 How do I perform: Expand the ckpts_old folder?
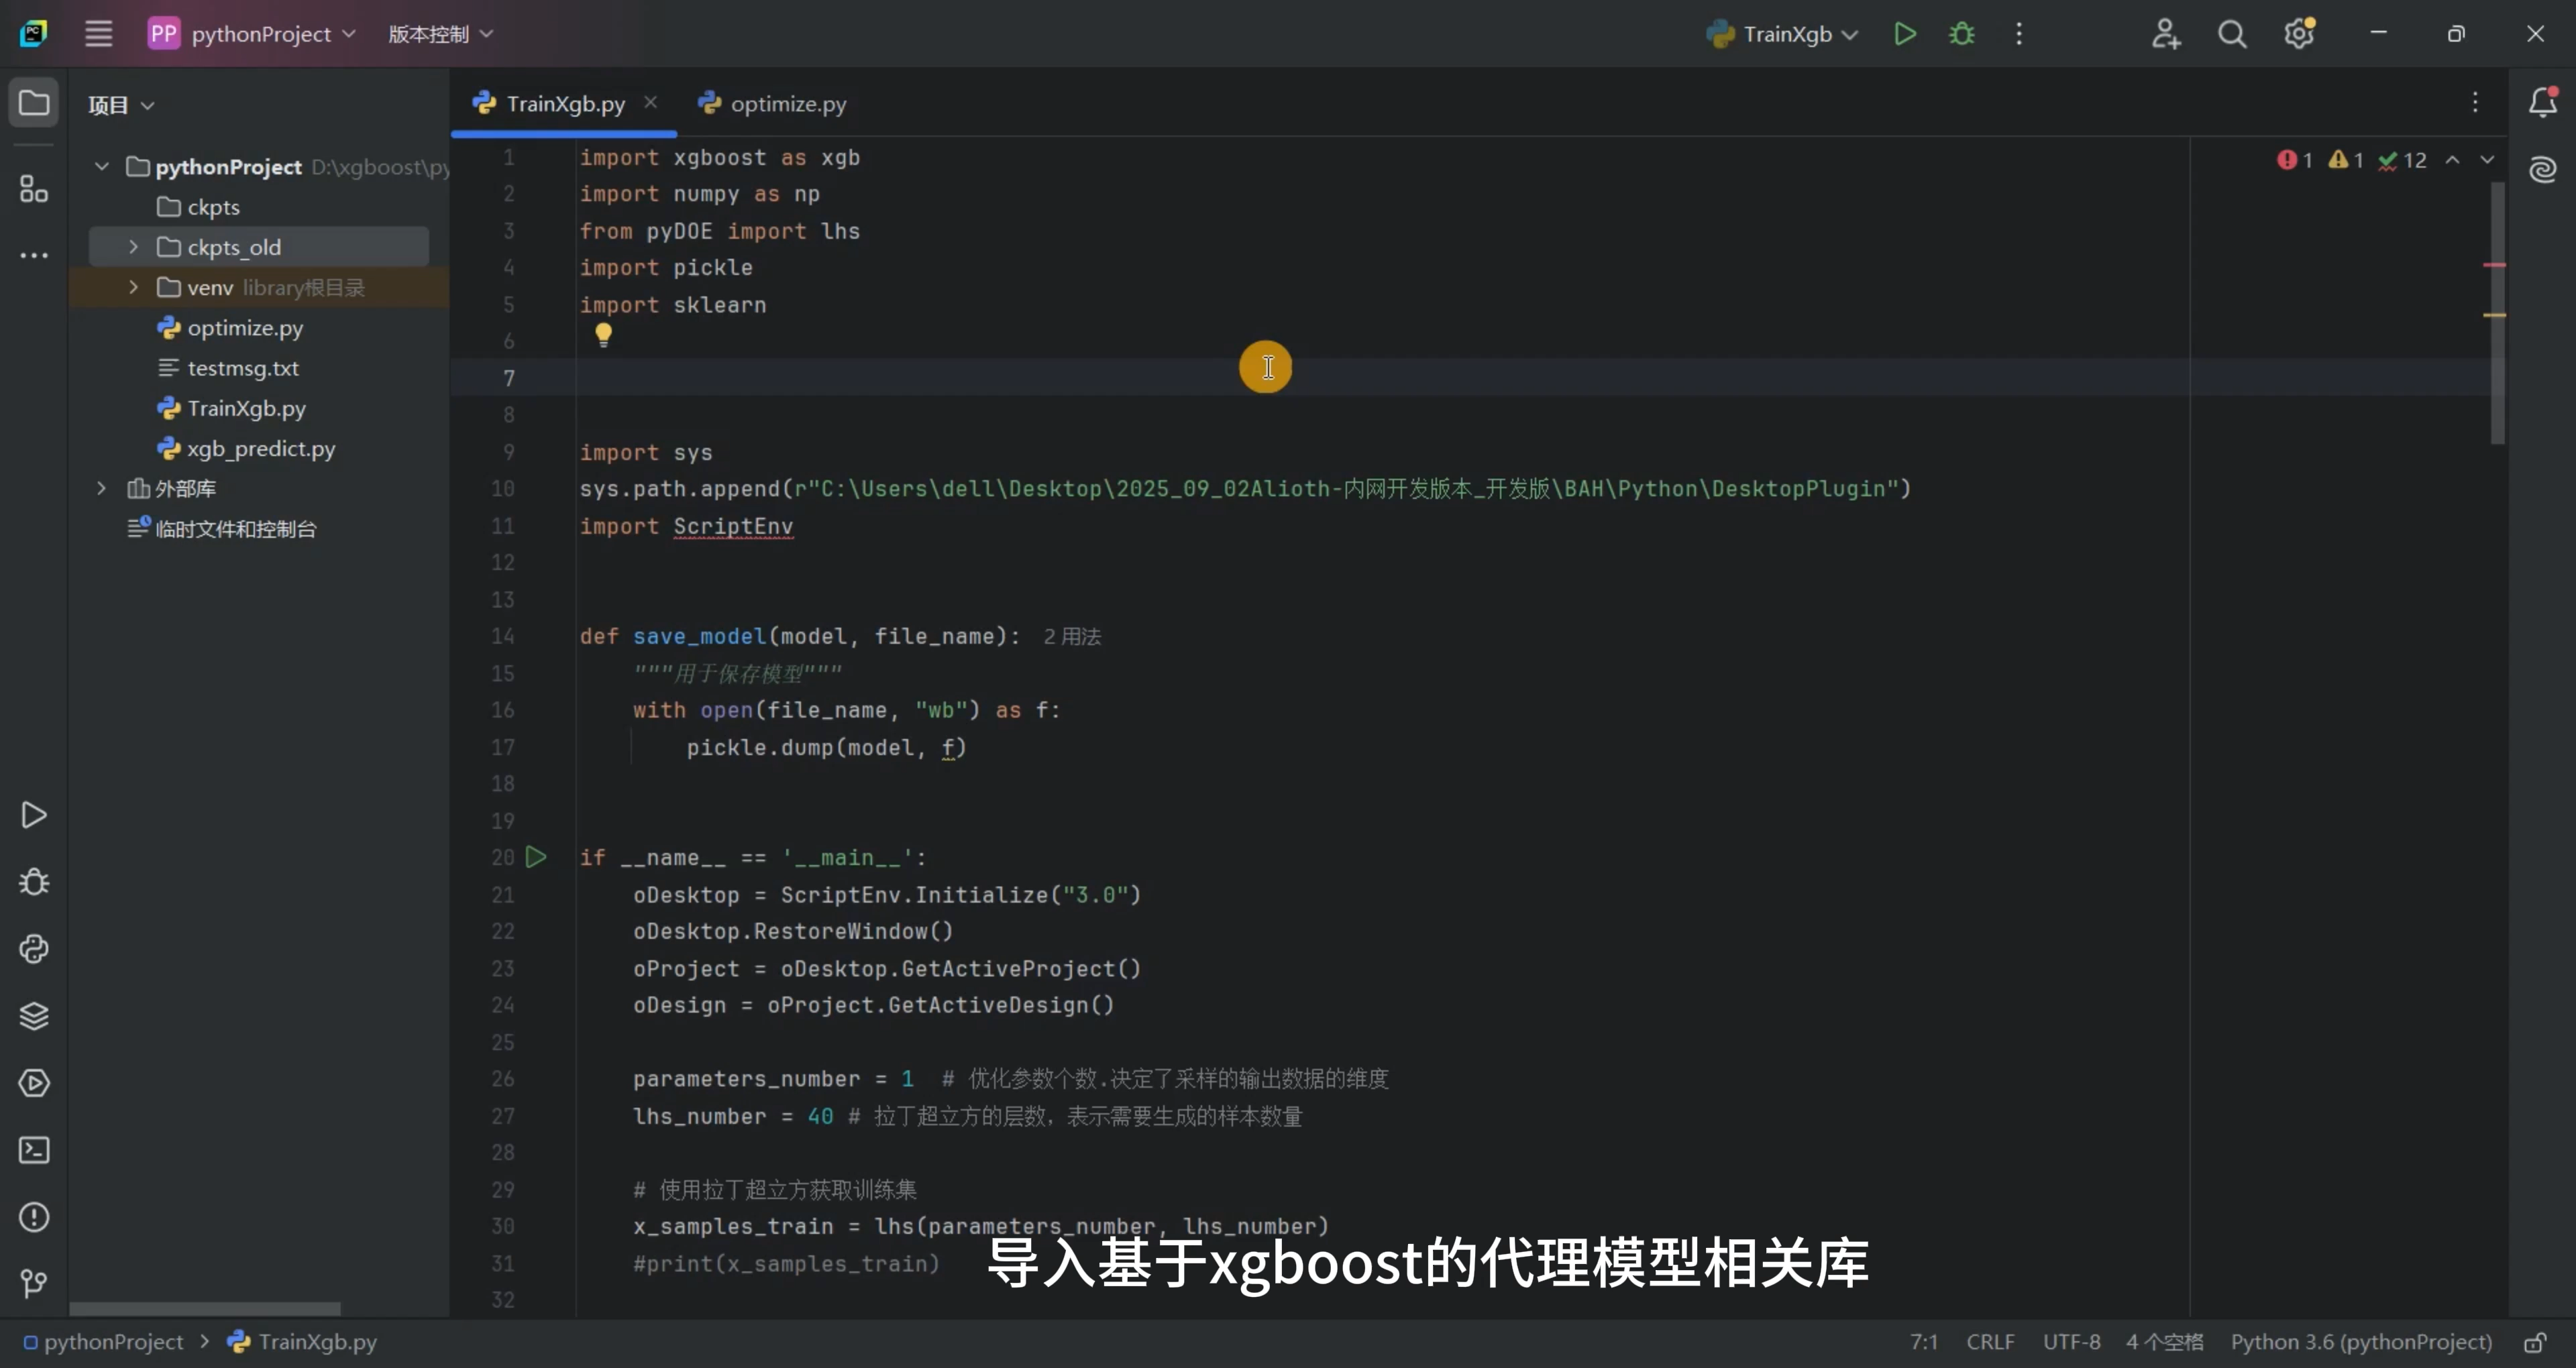[x=133, y=247]
